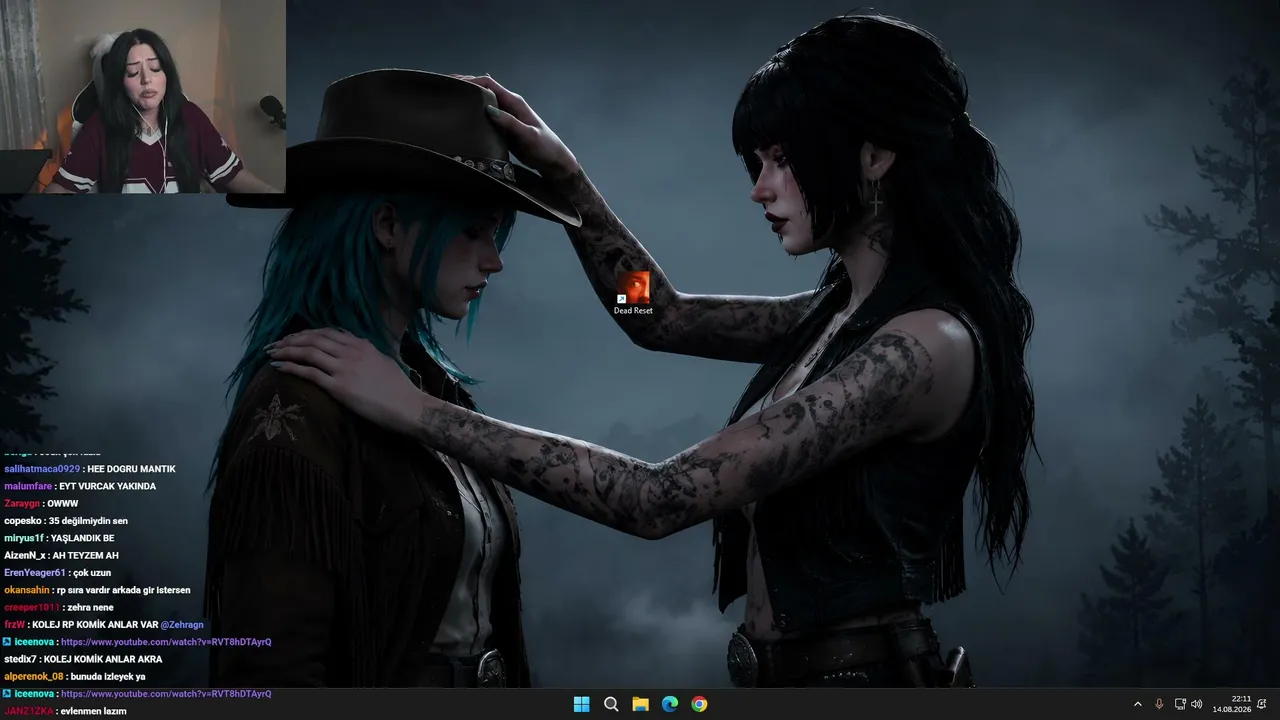Click the message "AH TEYZEM AH"

(86, 555)
